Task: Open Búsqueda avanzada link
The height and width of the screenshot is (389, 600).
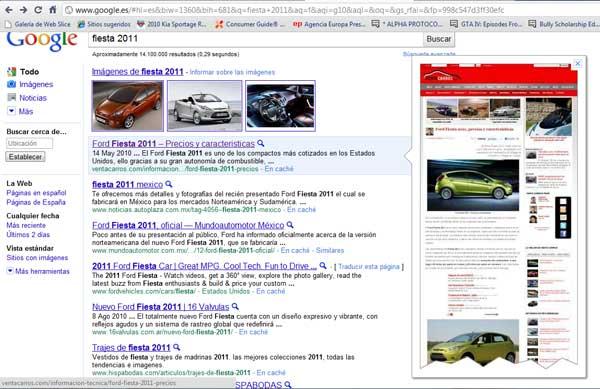Action: [429, 54]
